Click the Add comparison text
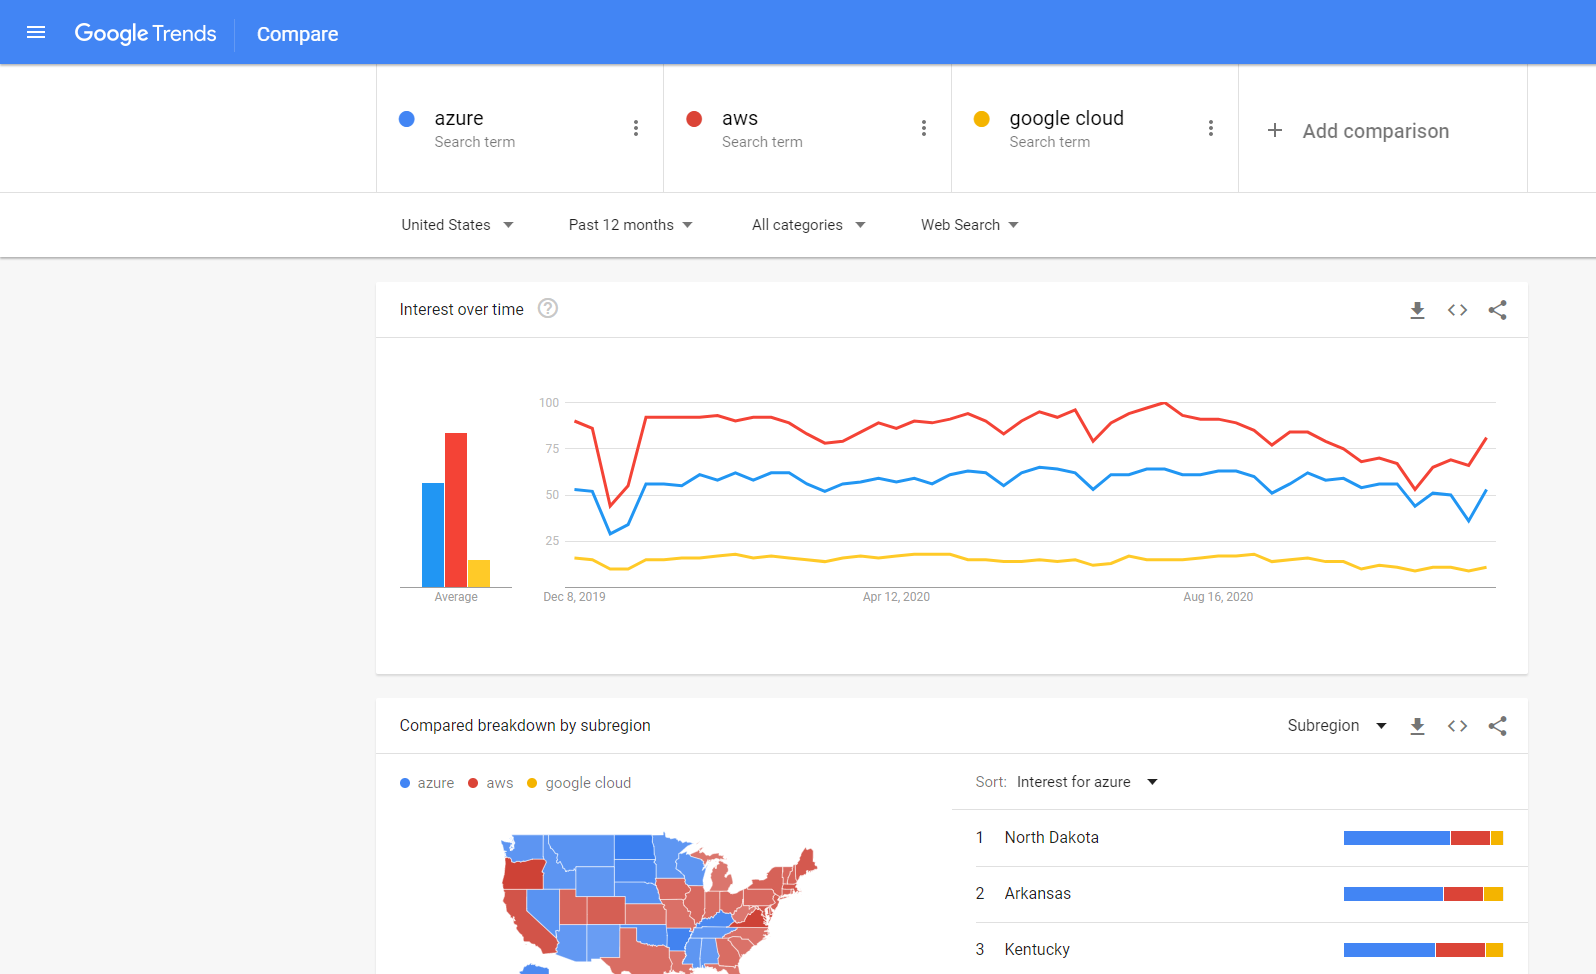Viewport: 1596px width, 974px height. (x=1375, y=131)
